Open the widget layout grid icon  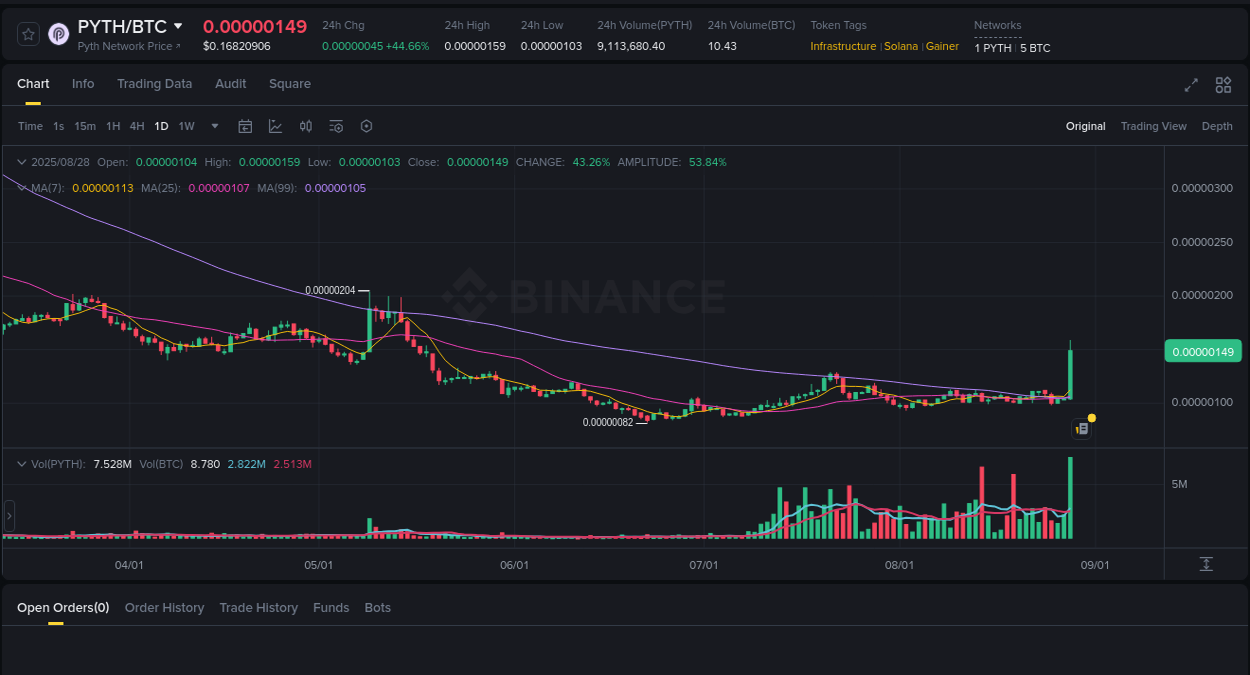click(1223, 86)
